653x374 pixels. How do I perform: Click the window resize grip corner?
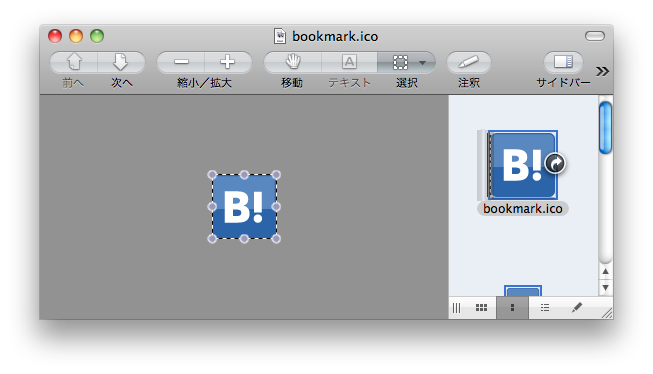(x=607, y=313)
